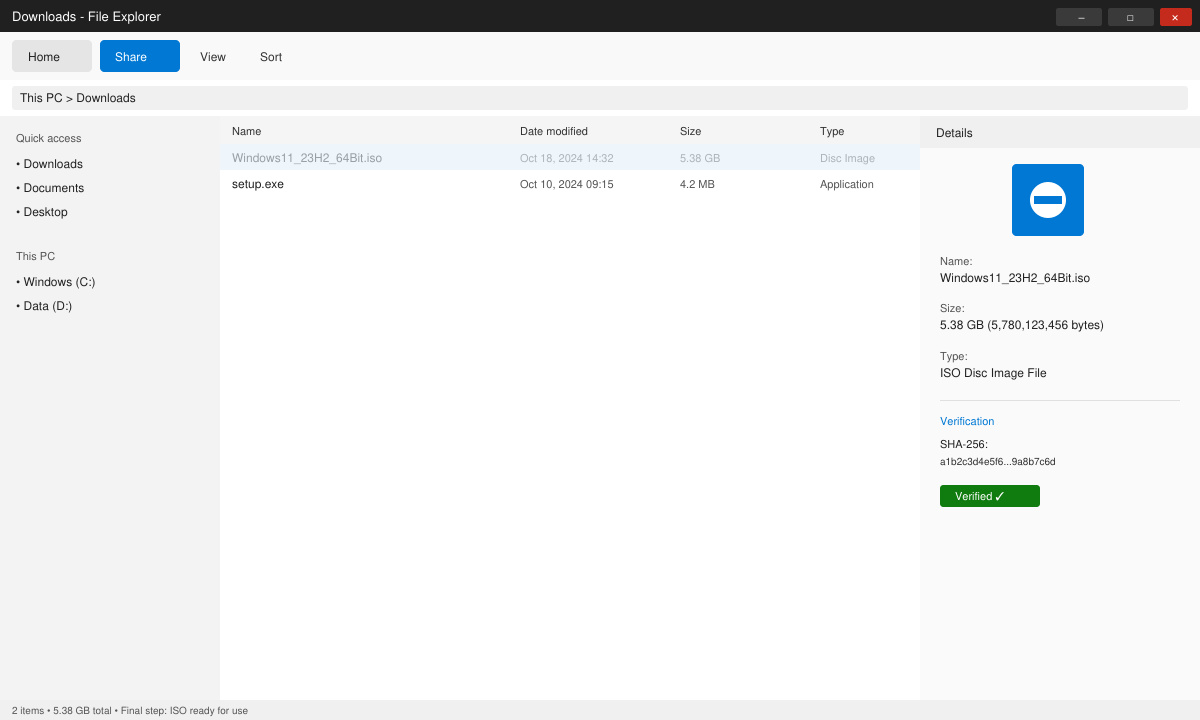Click the Oct 18, 2024 14:32 date cell
This screenshot has height=720, width=1200.
tap(567, 158)
